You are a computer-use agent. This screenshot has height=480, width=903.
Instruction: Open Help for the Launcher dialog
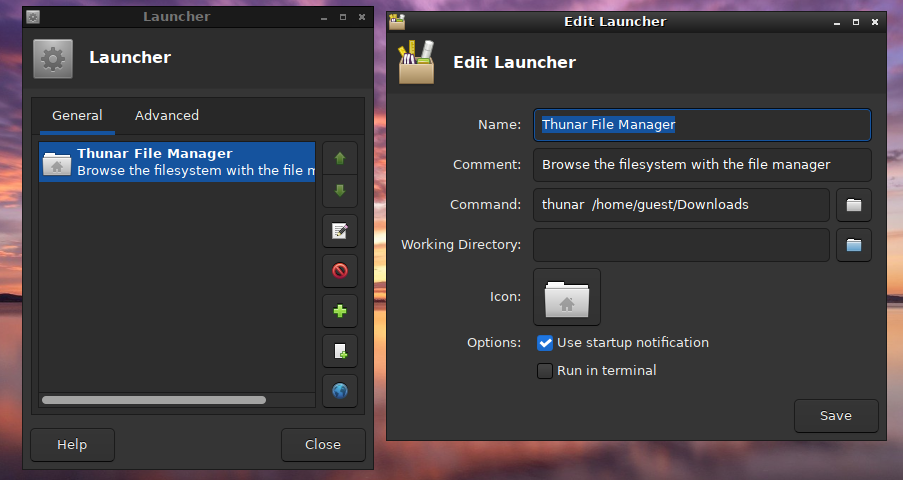tap(73, 445)
